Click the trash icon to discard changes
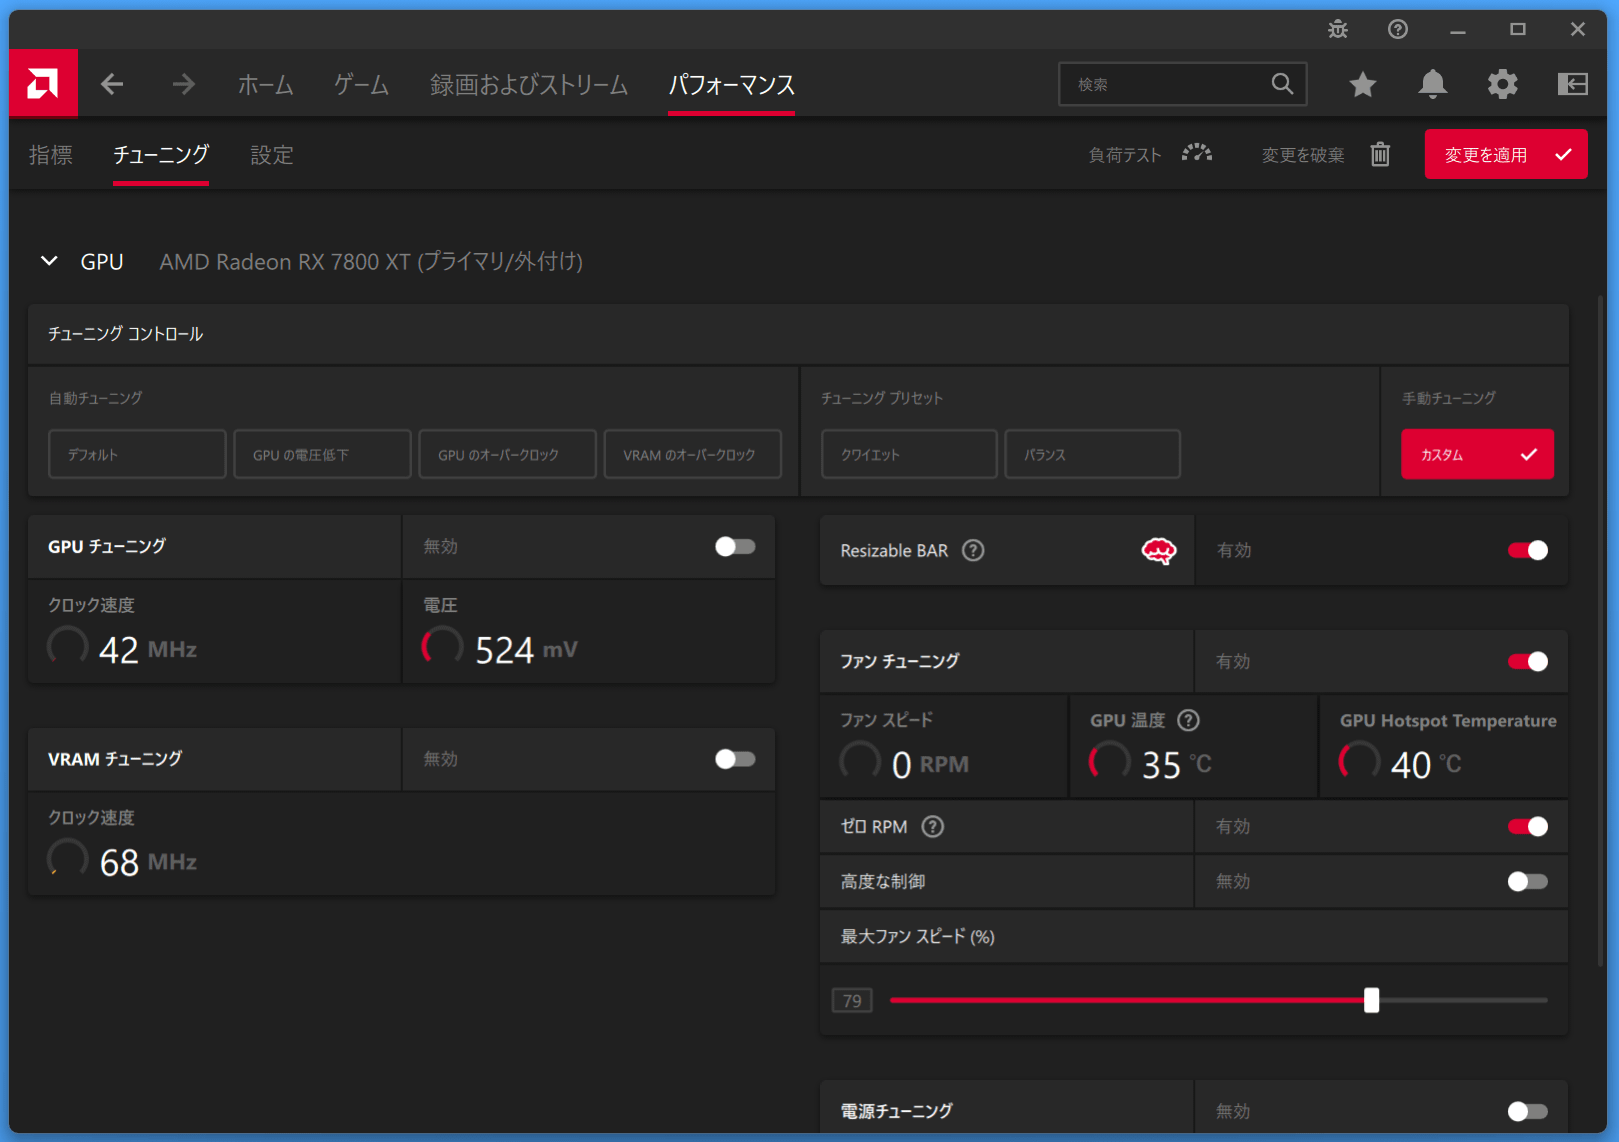The height and width of the screenshot is (1142, 1619). 1380,154
